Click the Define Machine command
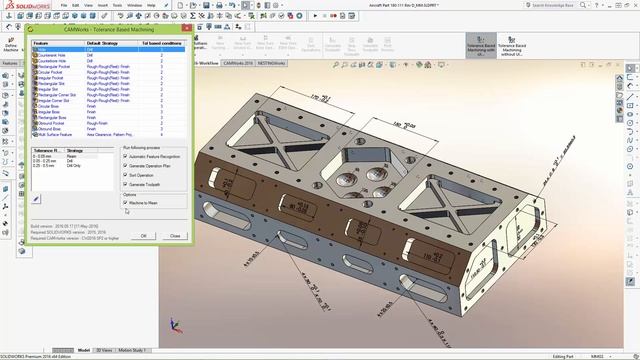 tap(11, 44)
